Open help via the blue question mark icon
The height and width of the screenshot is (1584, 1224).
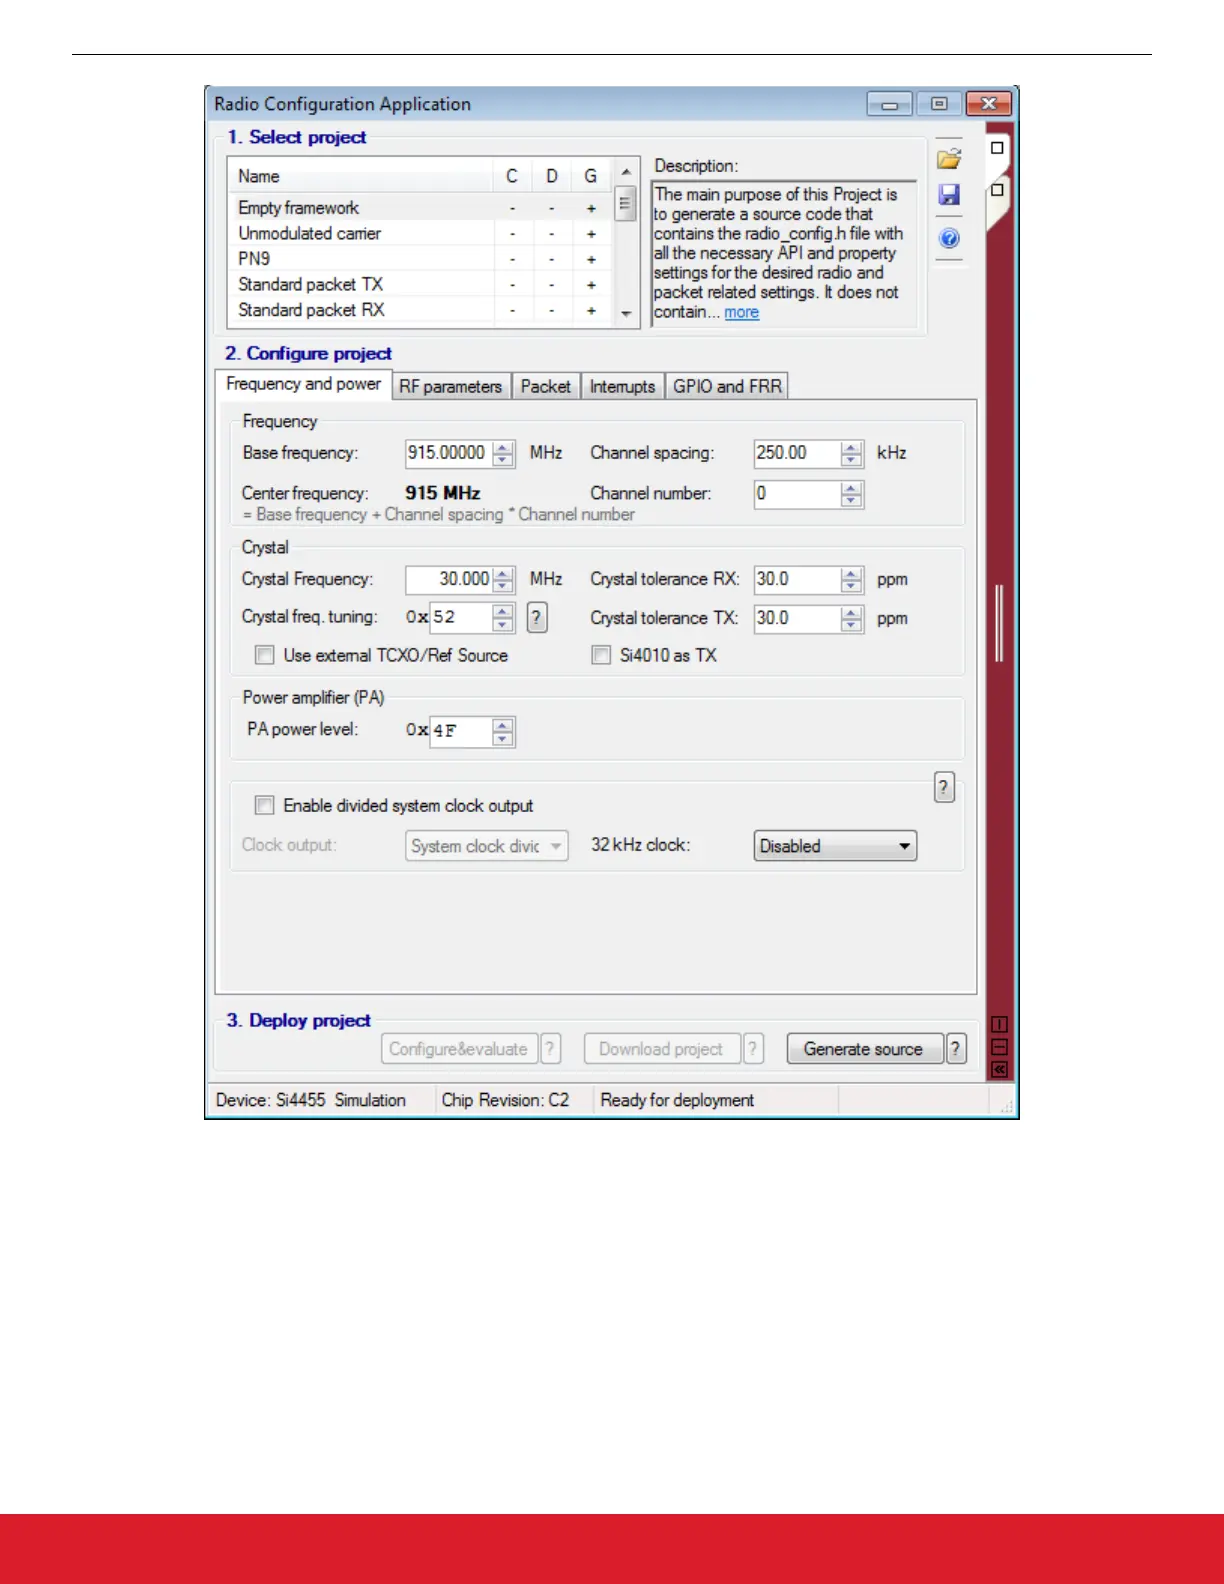949,238
